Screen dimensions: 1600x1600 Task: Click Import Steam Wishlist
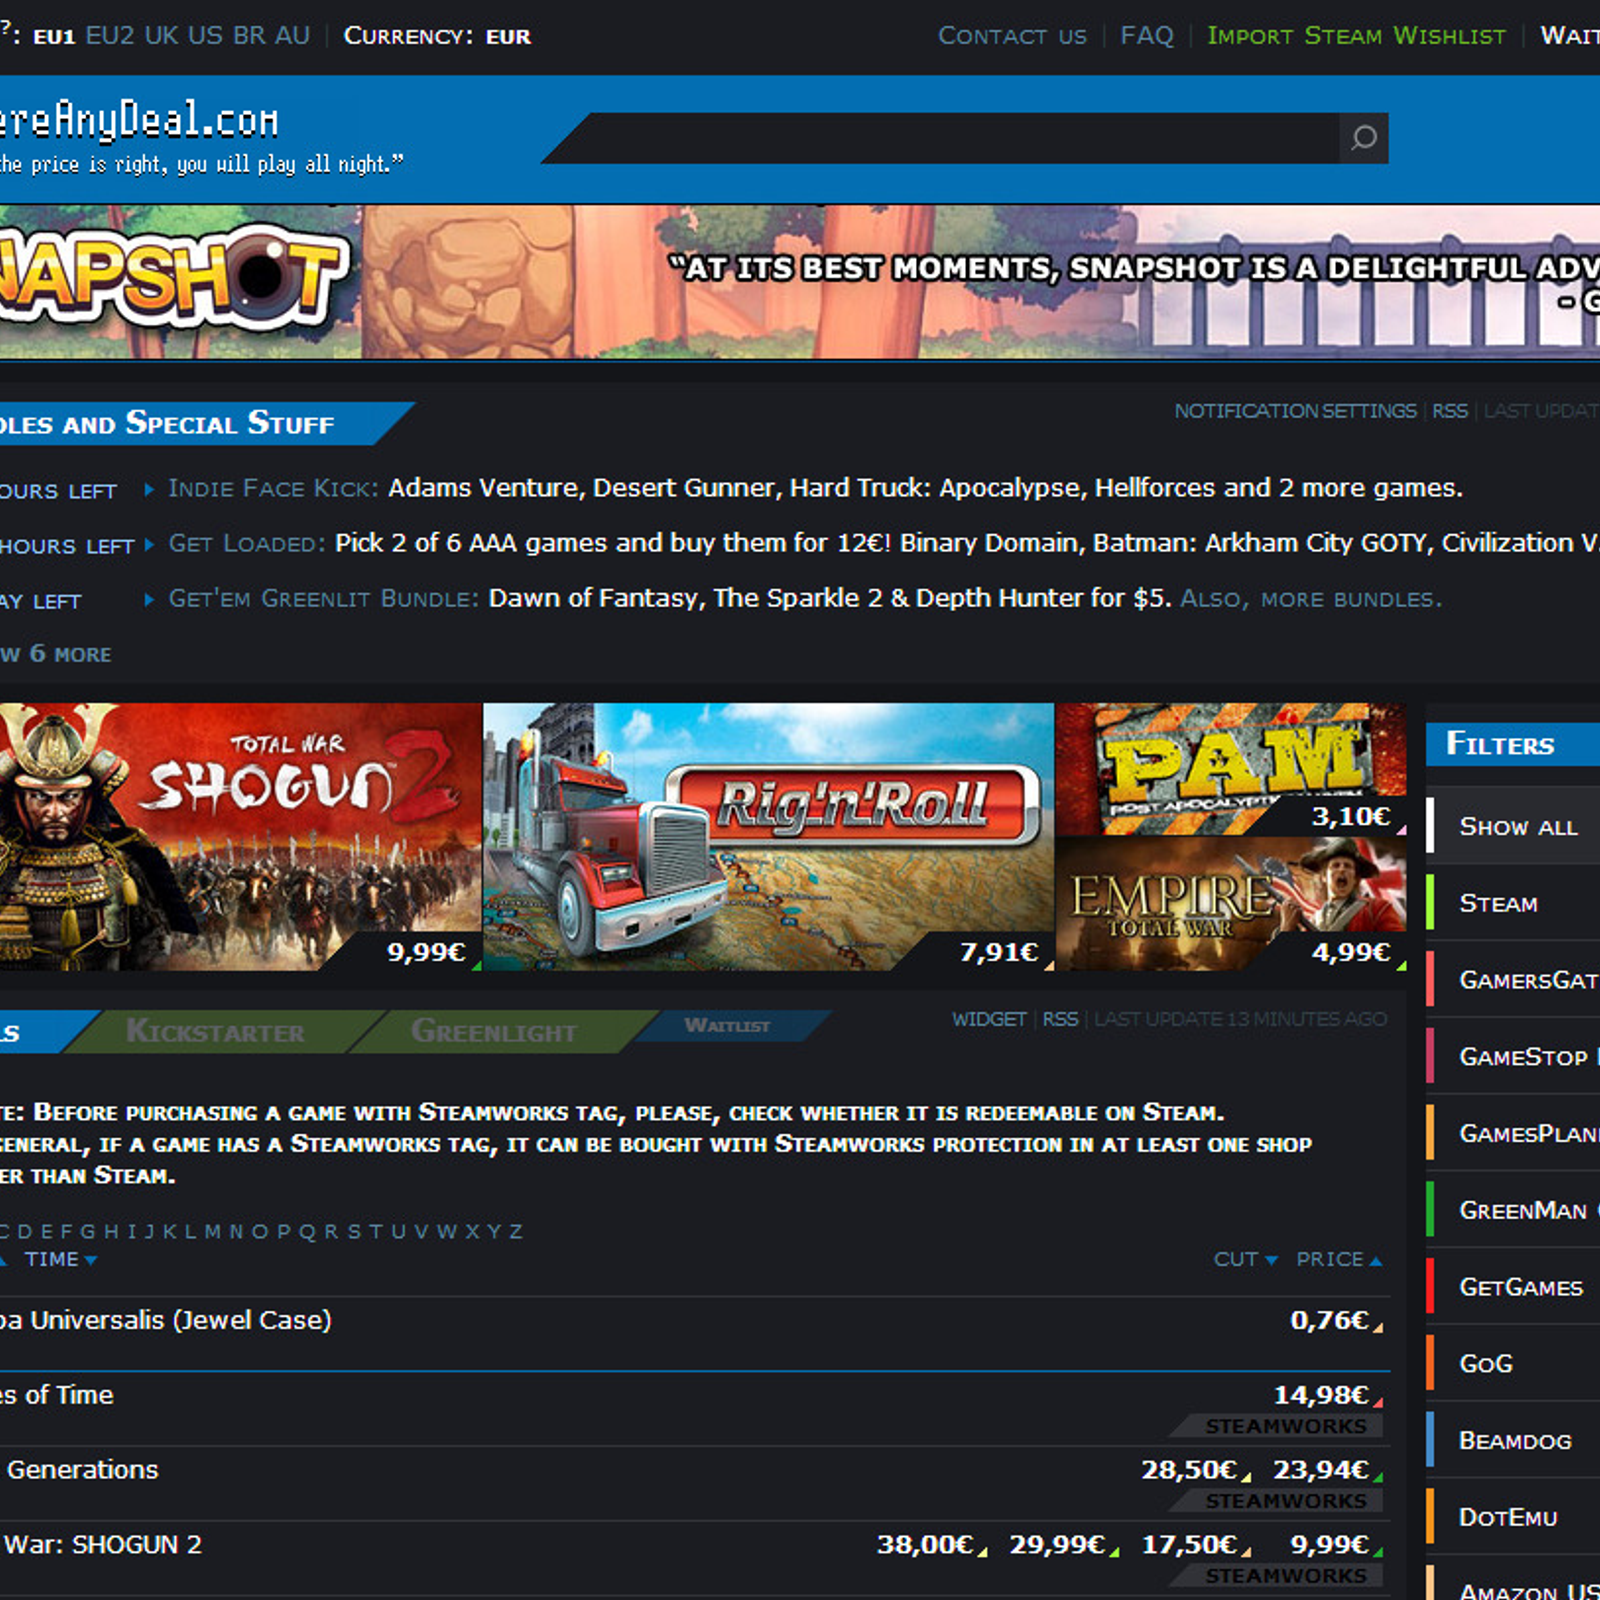click(x=1356, y=36)
